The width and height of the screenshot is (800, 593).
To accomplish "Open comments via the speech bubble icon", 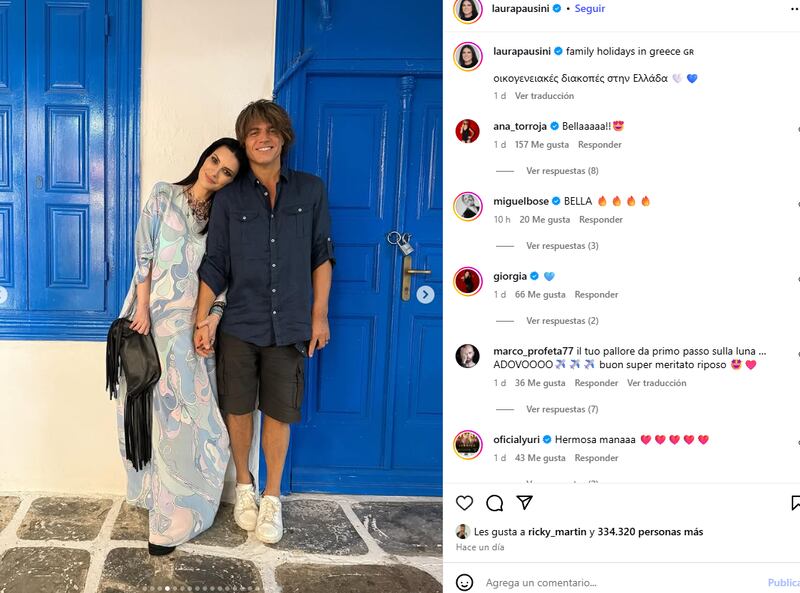I will (x=494, y=503).
